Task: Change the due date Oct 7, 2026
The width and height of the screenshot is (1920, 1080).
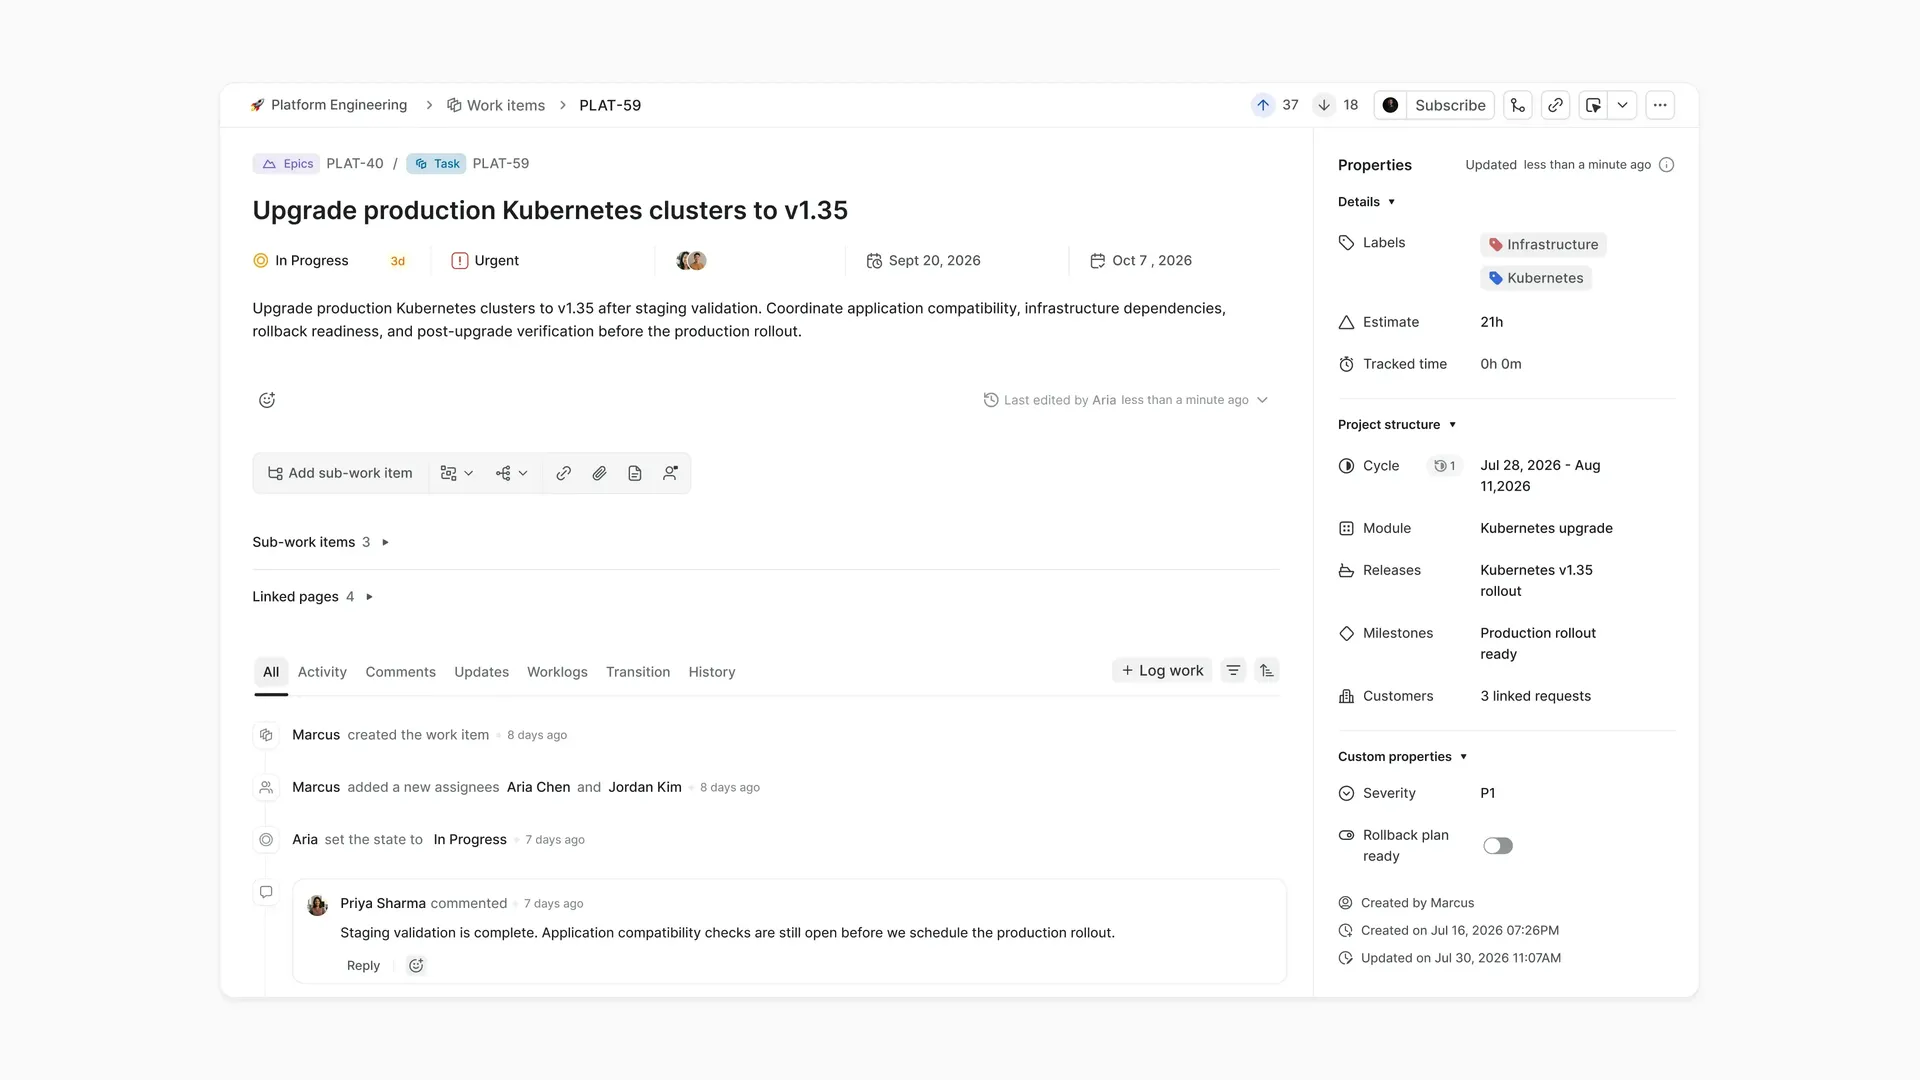Action: (x=1141, y=260)
